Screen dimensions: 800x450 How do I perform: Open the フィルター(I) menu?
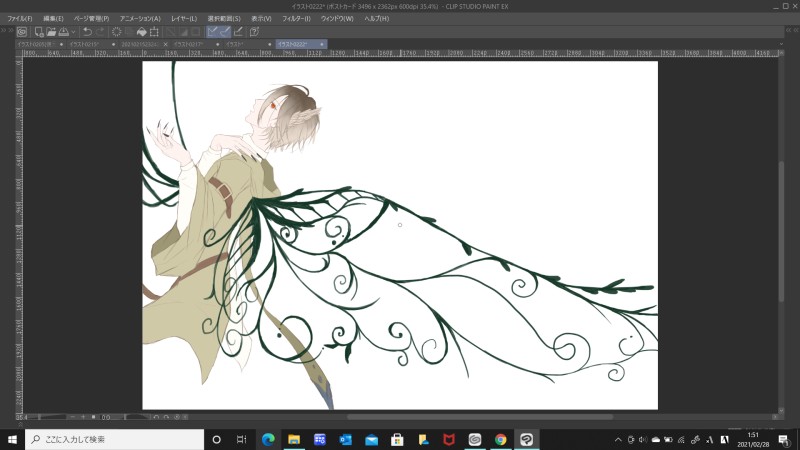click(295, 18)
